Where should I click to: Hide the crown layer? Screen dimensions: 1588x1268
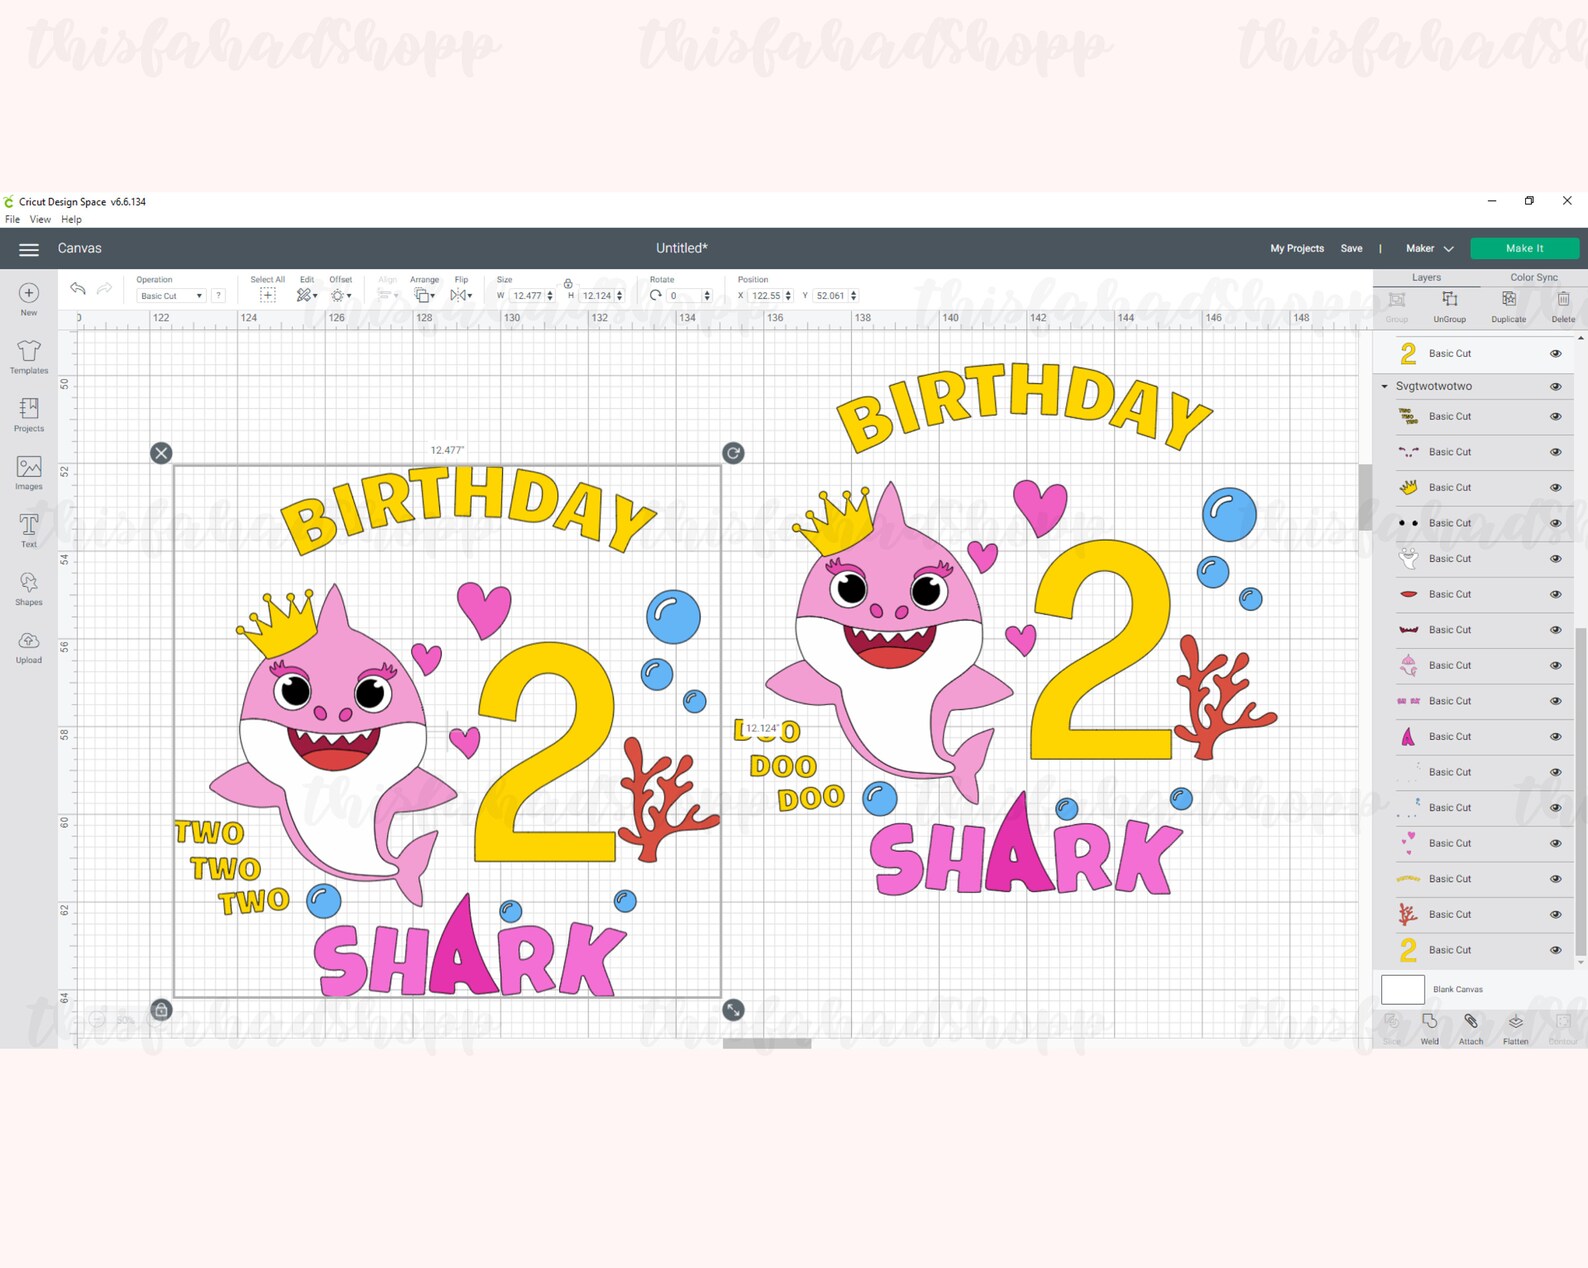pos(1556,488)
